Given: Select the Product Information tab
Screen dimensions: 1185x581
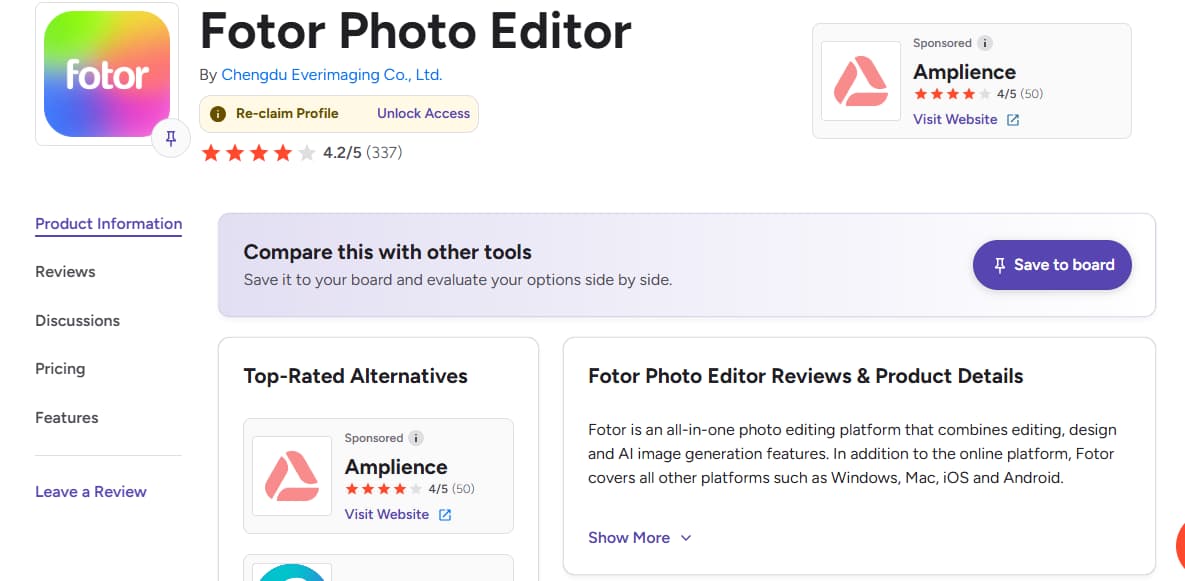Looking at the screenshot, I should click(108, 223).
